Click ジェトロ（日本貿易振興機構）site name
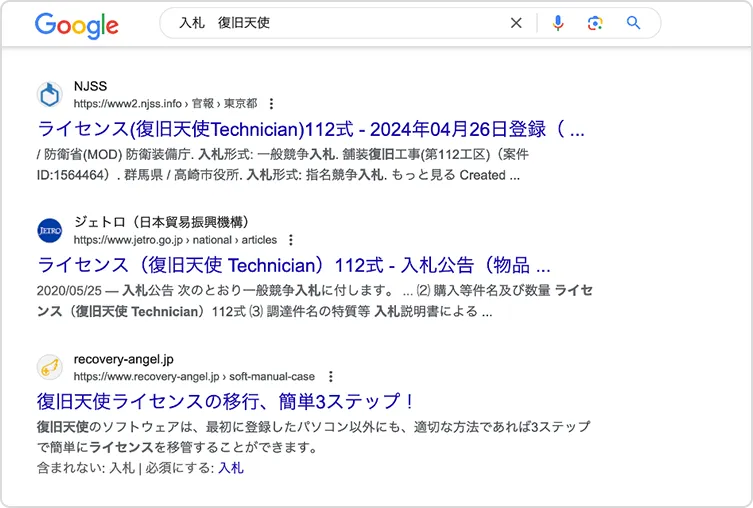Viewport: 753px width, 508px height. [162, 222]
